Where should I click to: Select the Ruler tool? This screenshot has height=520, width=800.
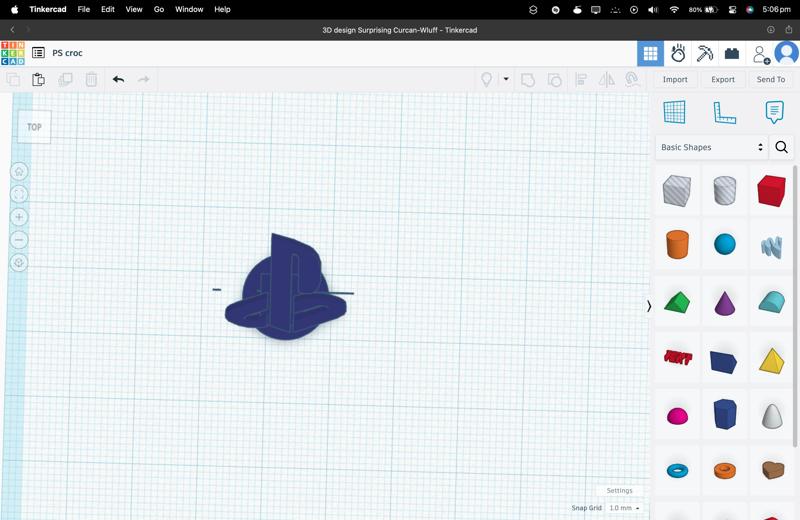pyautogui.click(x=724, y=113)
